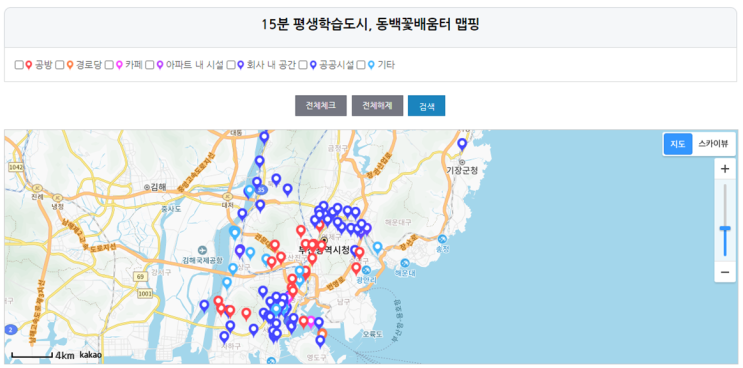Click the 김해국제공항 text label
Image resolution: width=743 pixels, height=368 pixels.
pyautogui.click(x=203, y=260)
